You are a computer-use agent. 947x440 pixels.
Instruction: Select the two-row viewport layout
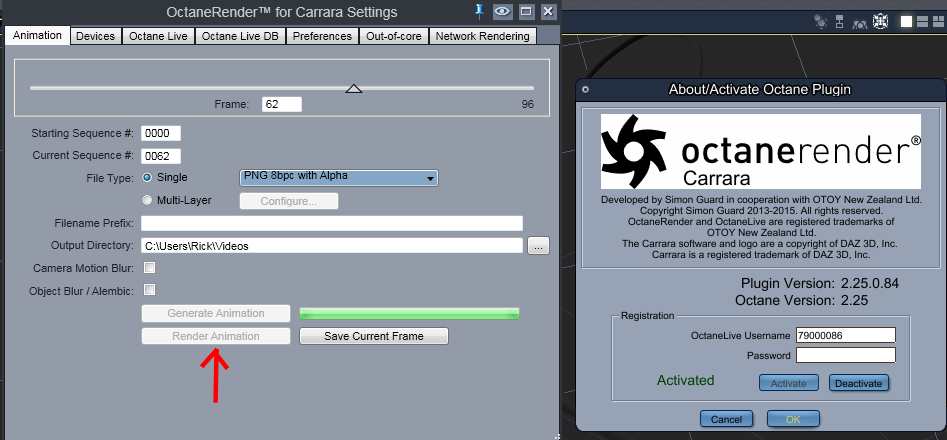pyautogui.click(x=922, y=22)
